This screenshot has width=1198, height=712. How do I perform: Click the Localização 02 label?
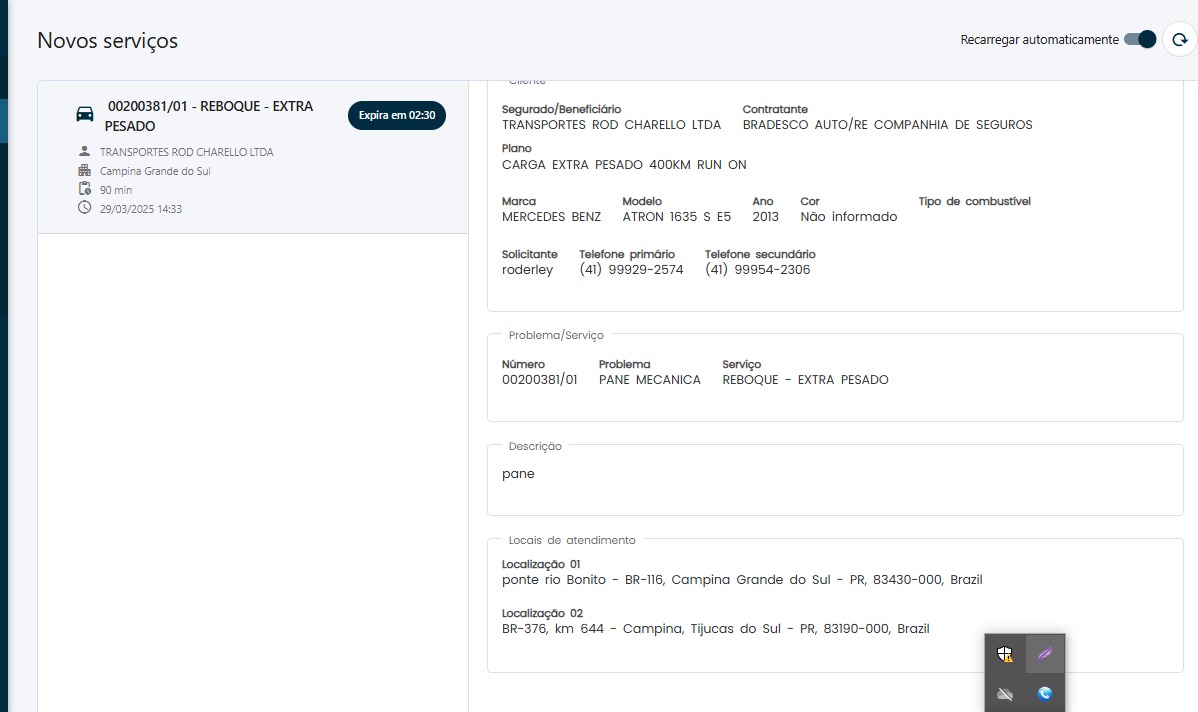coord(542,613)
